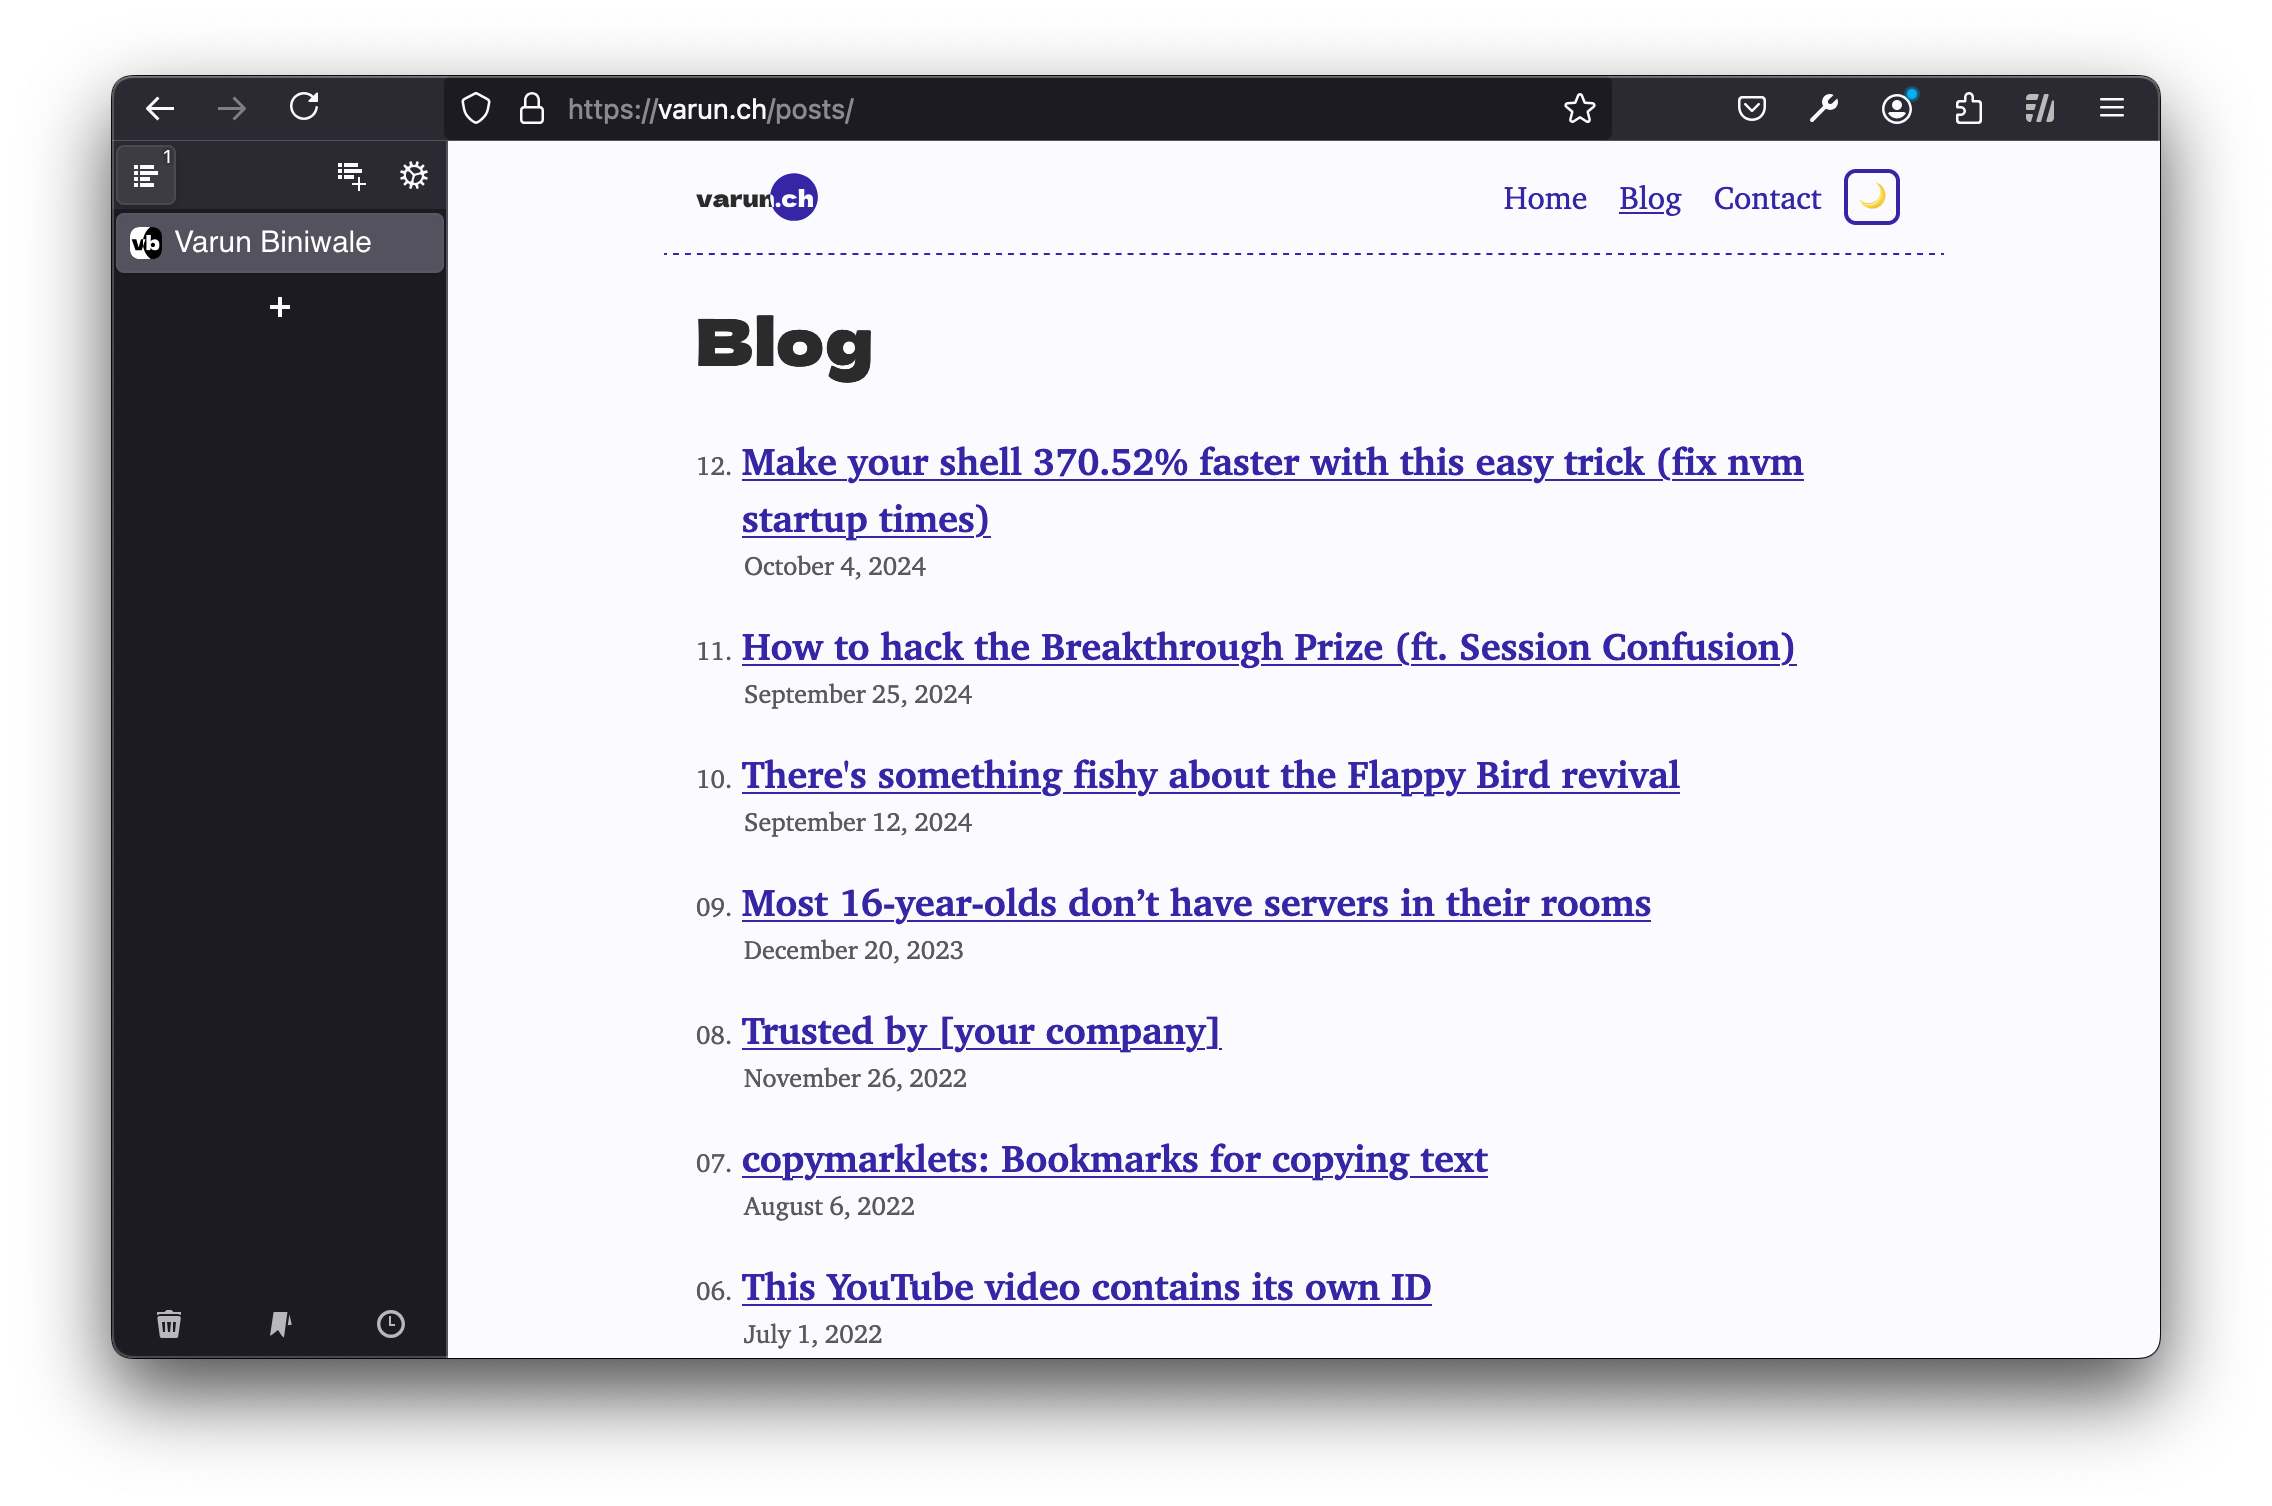Viewport: 2272px width, 1506px height.
Task: Save page to Pocket
Action: coord(1752,108)
